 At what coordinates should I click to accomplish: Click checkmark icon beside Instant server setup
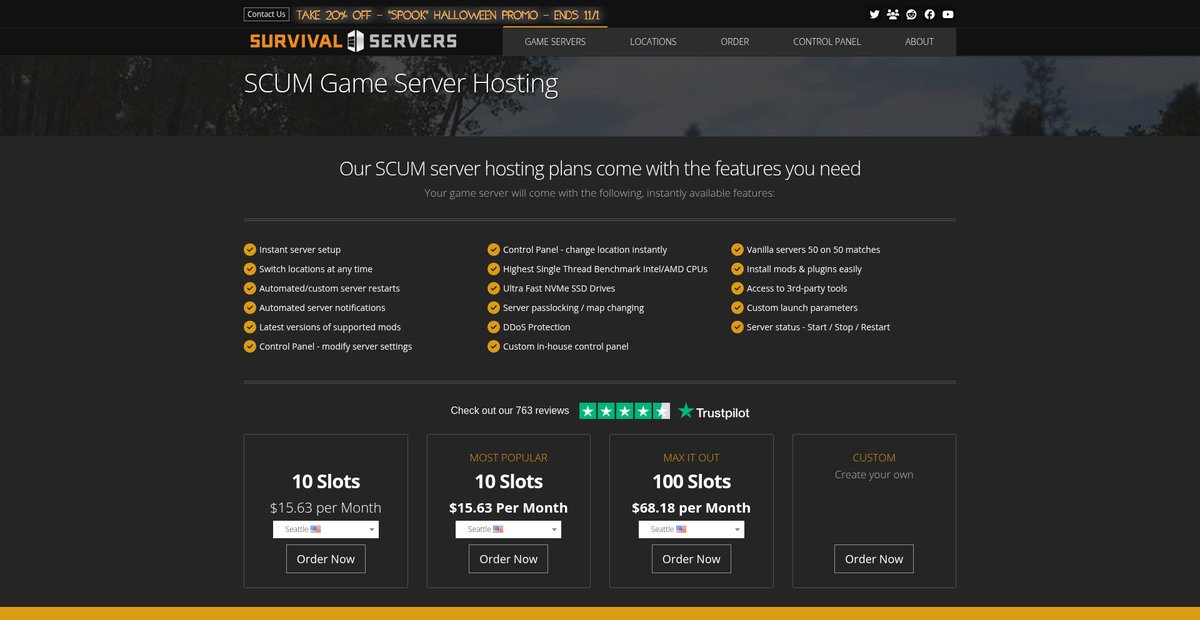click(x=250, y=250)
